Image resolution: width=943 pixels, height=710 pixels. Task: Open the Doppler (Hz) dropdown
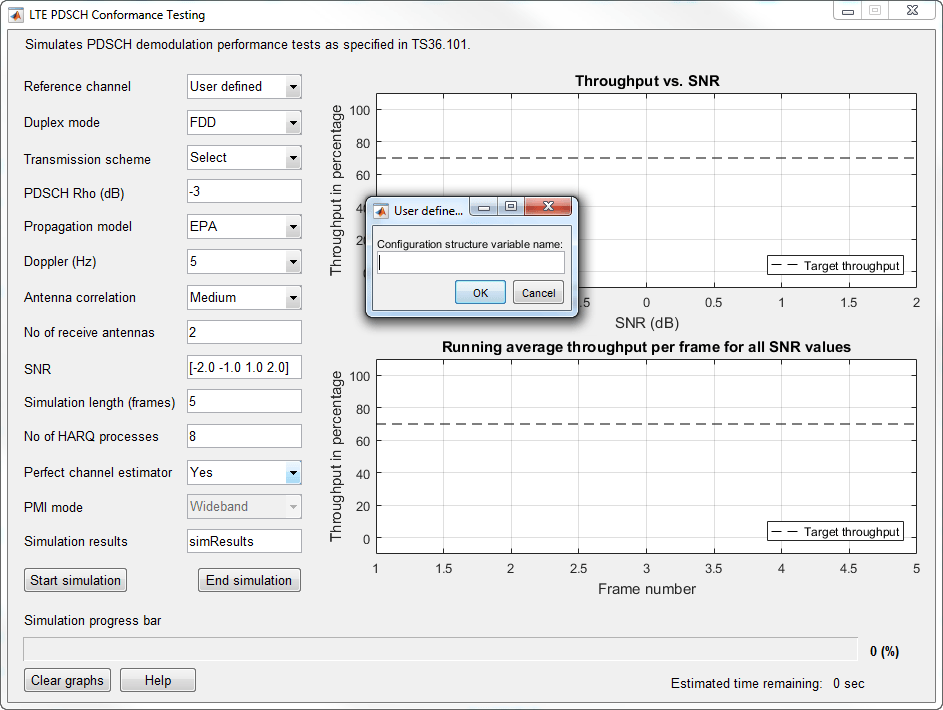244,262
